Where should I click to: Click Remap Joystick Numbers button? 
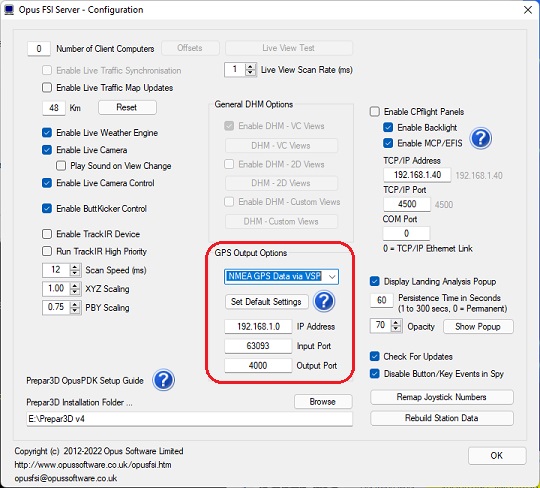point(442,397)
